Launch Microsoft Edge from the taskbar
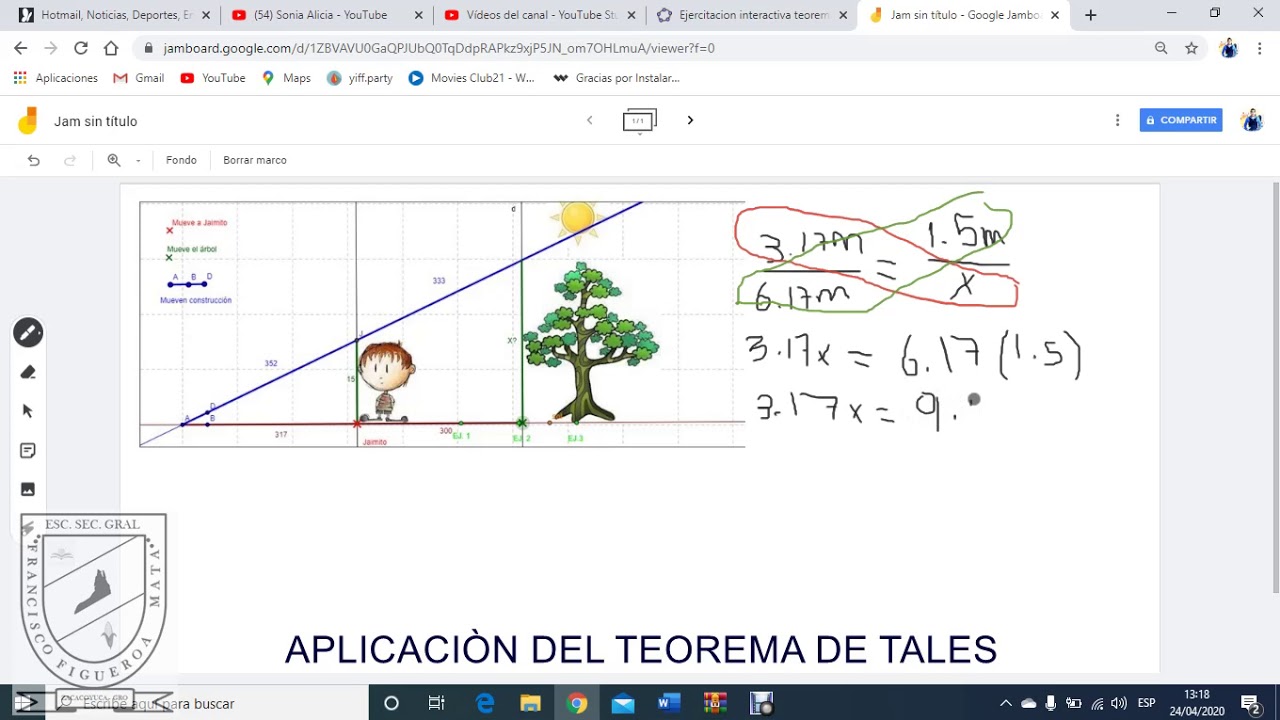 [x=485, y=704]
